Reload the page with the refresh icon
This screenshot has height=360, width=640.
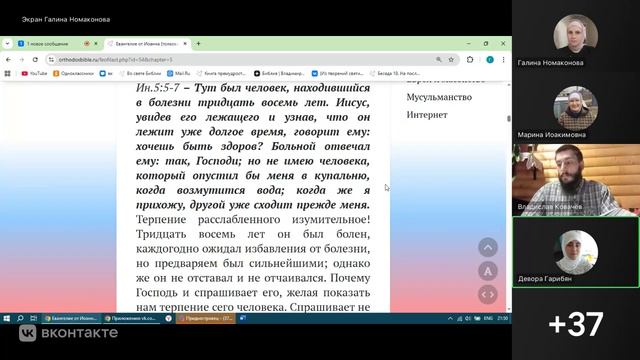pyautogui.click(x=36, y=60)
